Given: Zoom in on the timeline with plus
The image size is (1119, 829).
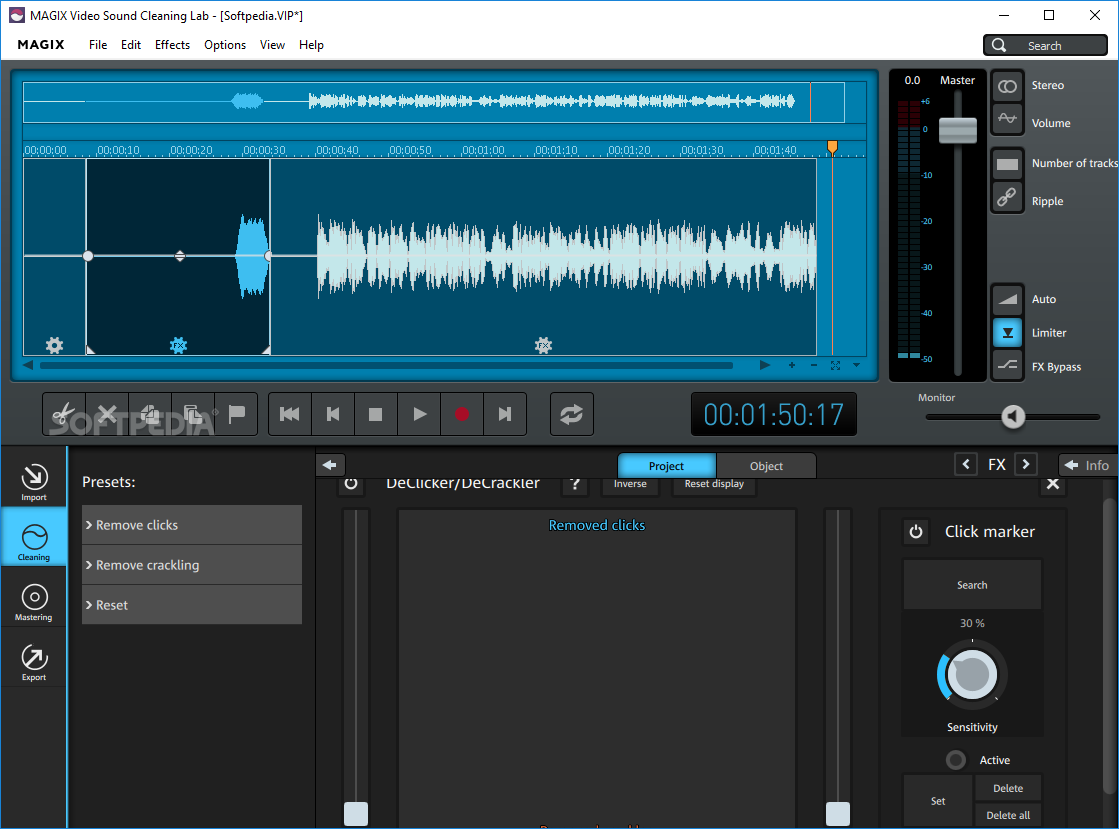Looking at the screenshot, I should pos(791,365).
